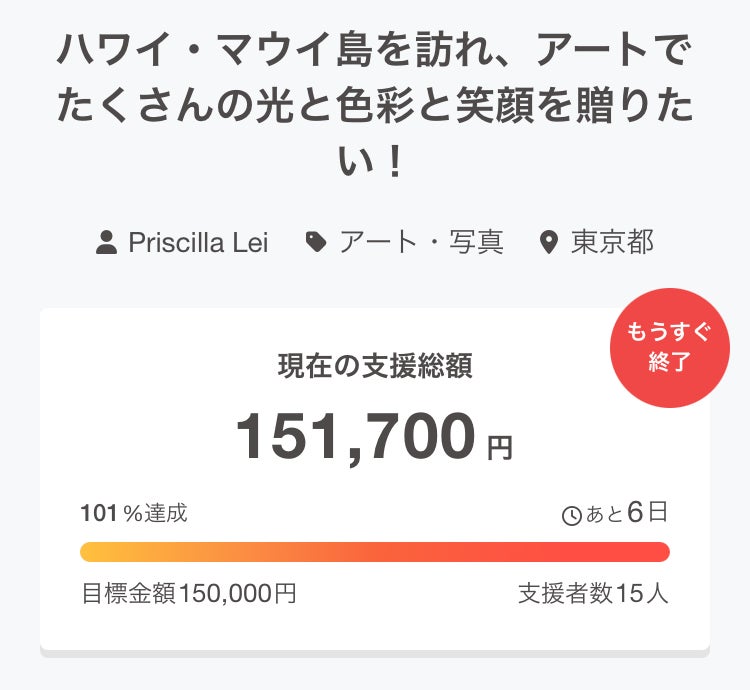Click the 支援者数15人 supporter count
The image size is (750, 690).
pos(593,593)
